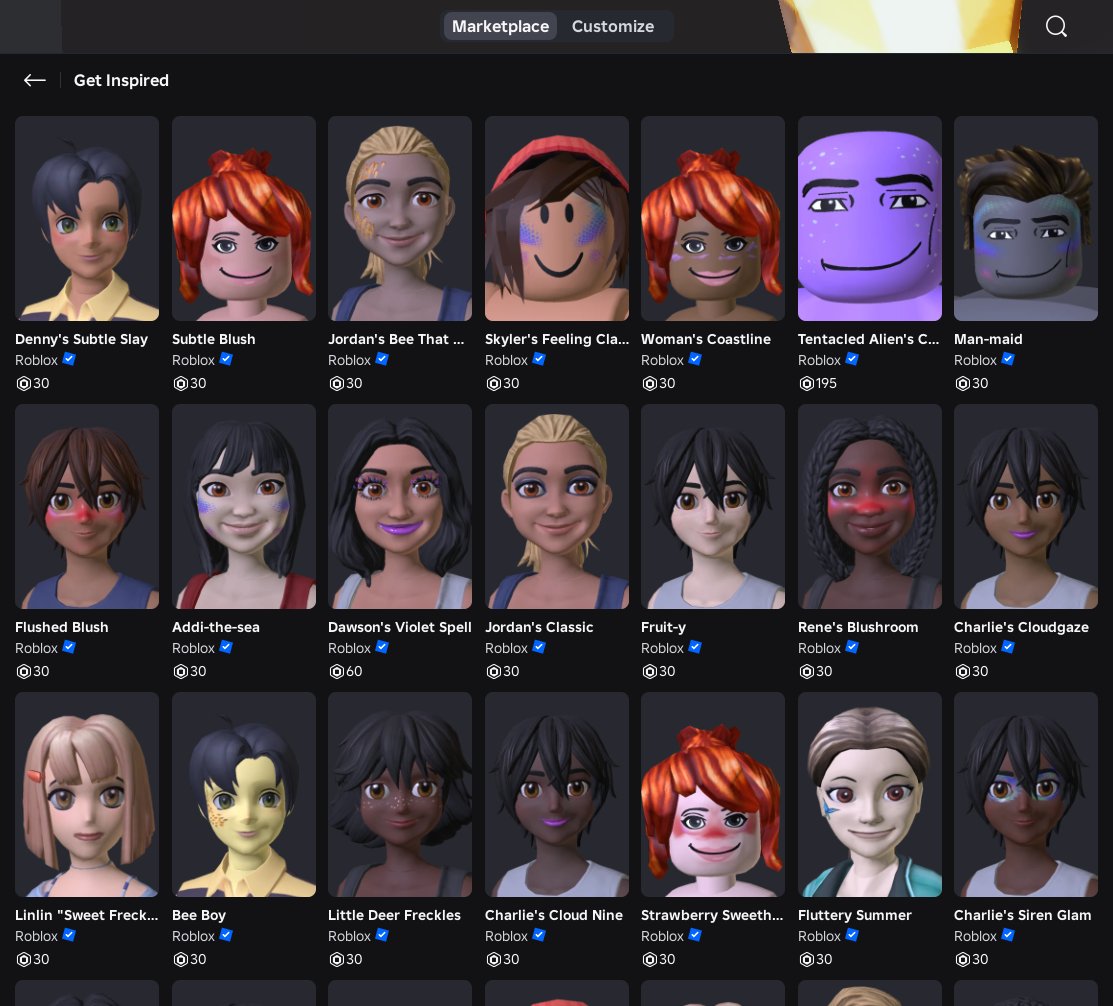Viewport: 1113px width, 1006px height.
Task: Switch to the Customize tab
Action: click(613, 26)
